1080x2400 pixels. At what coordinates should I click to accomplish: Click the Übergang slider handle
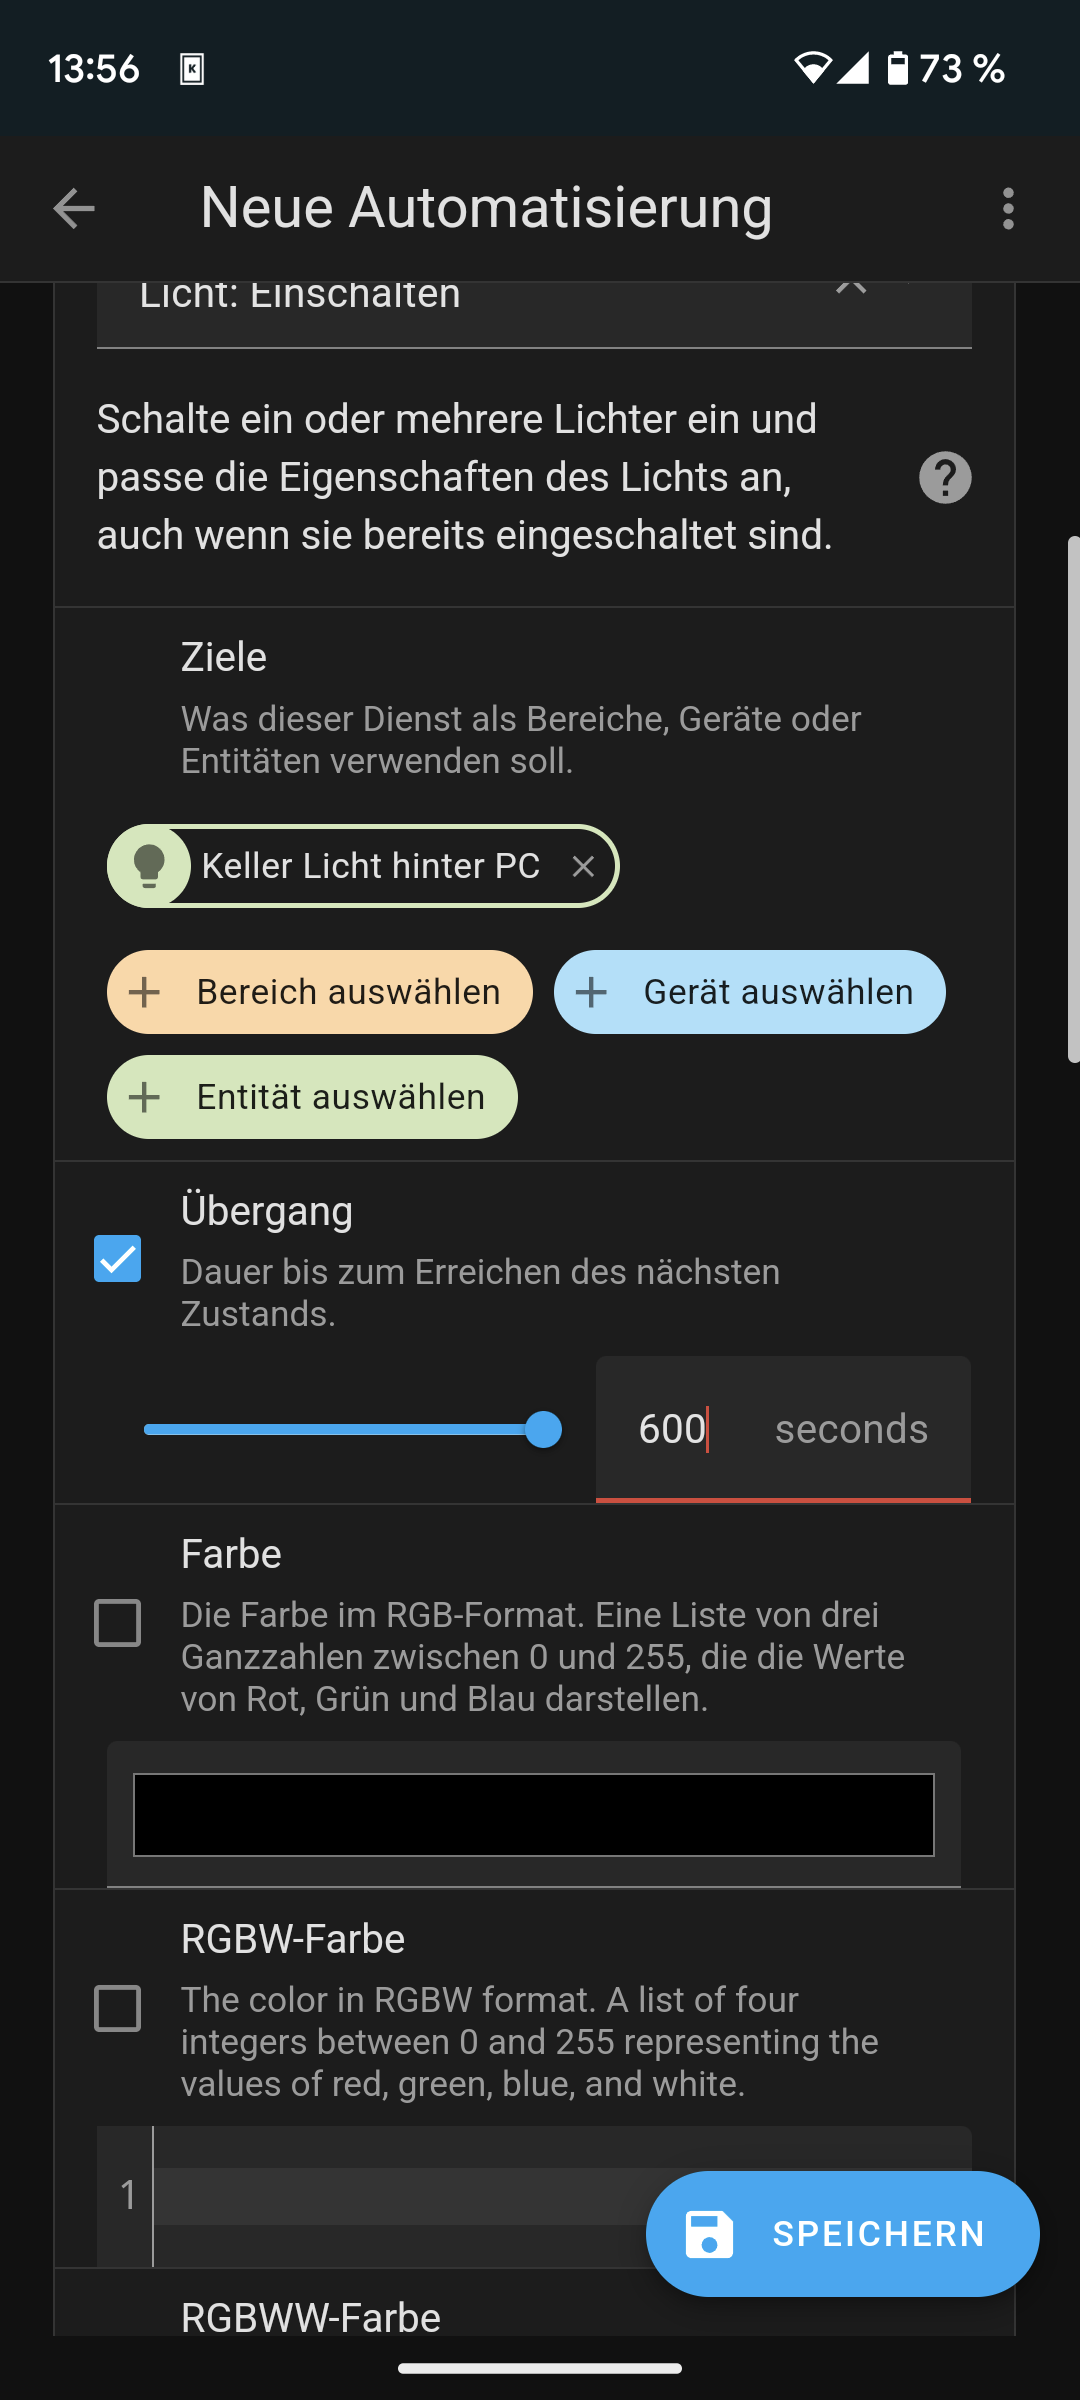tap(543, 1429)
